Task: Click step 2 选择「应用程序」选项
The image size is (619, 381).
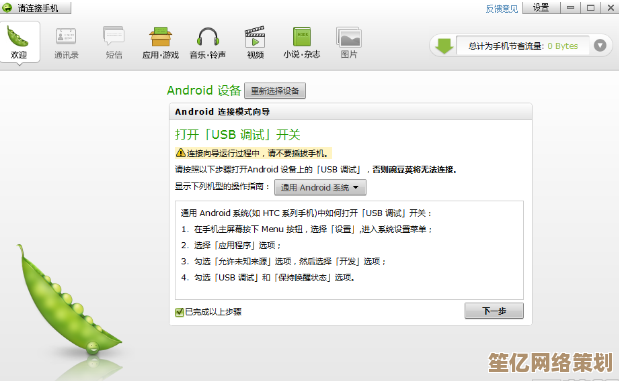Action: coord(231,245)
